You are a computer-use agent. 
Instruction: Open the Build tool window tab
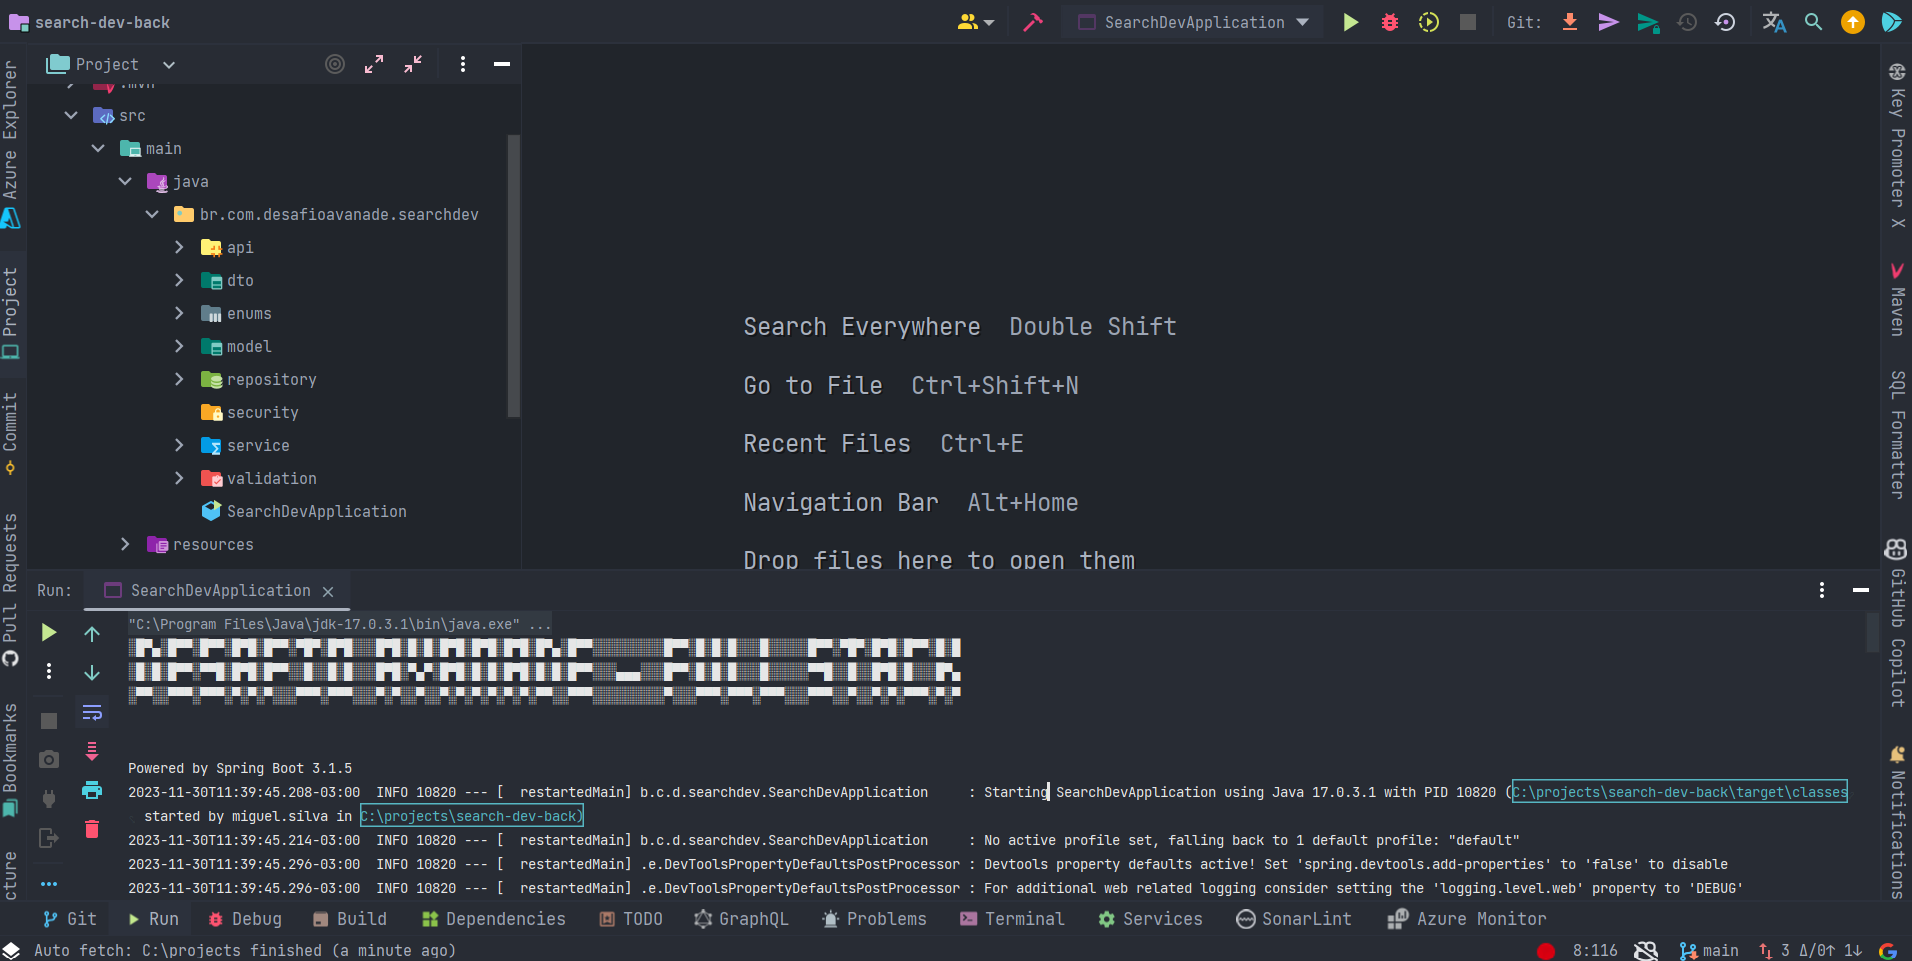pos(350,919)
